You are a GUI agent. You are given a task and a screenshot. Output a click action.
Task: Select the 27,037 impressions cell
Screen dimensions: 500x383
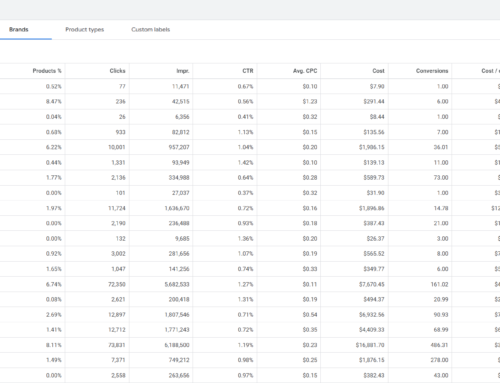tap(180, 193)
